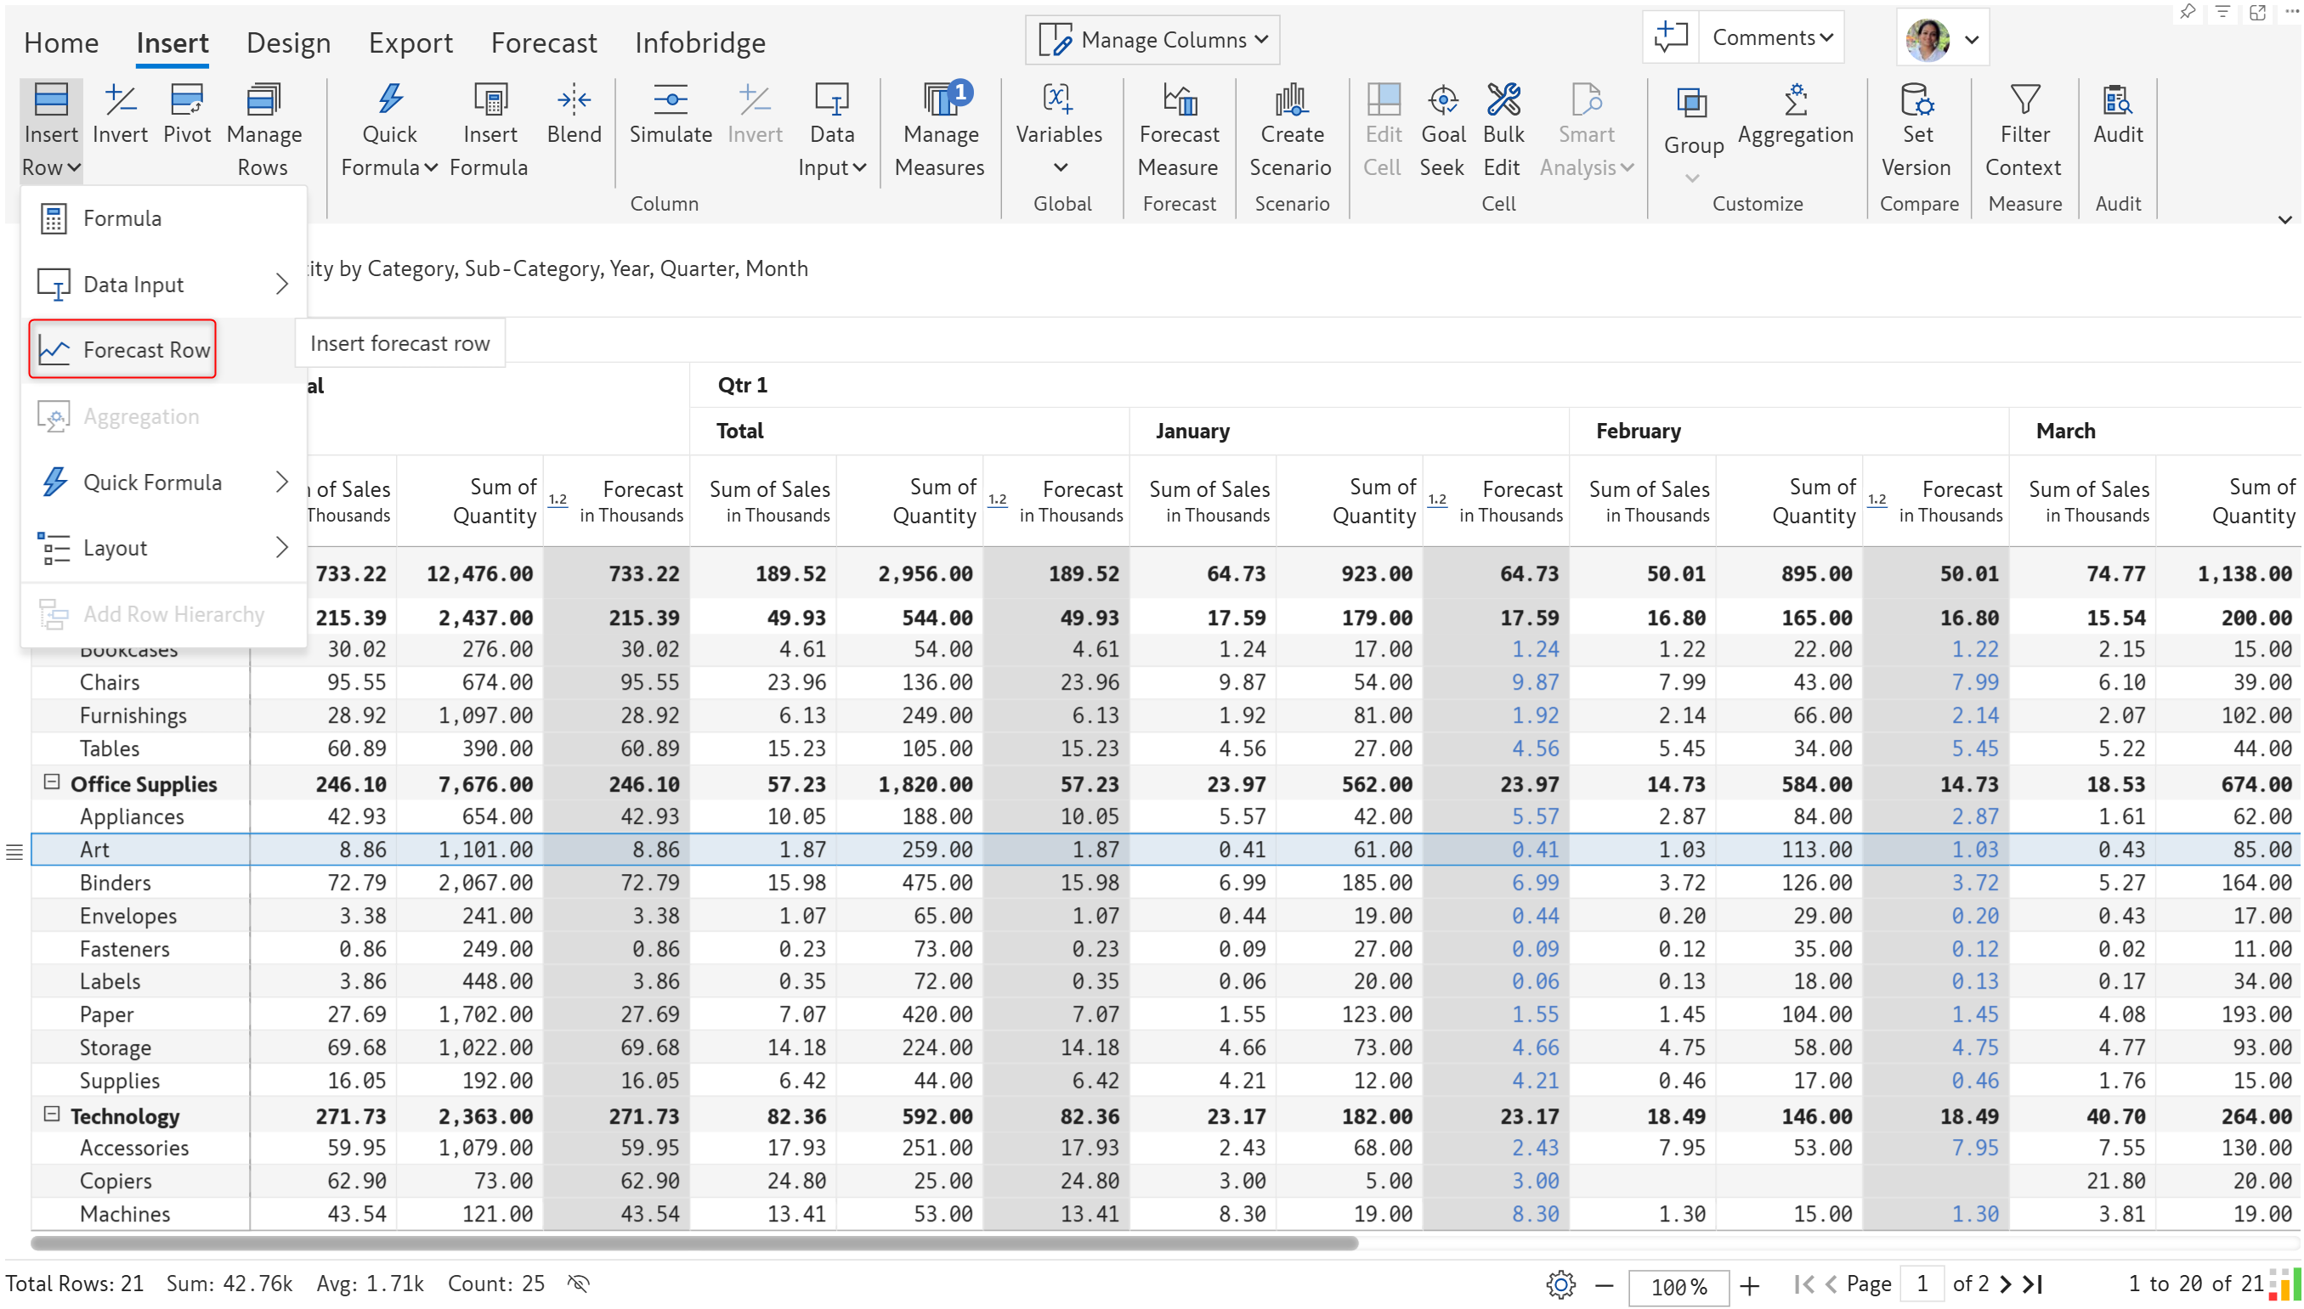Go to the next page arrow
The height and width of the screenshot is (1309, 2304).
pyautogui.click(x=2006, y=1284)
